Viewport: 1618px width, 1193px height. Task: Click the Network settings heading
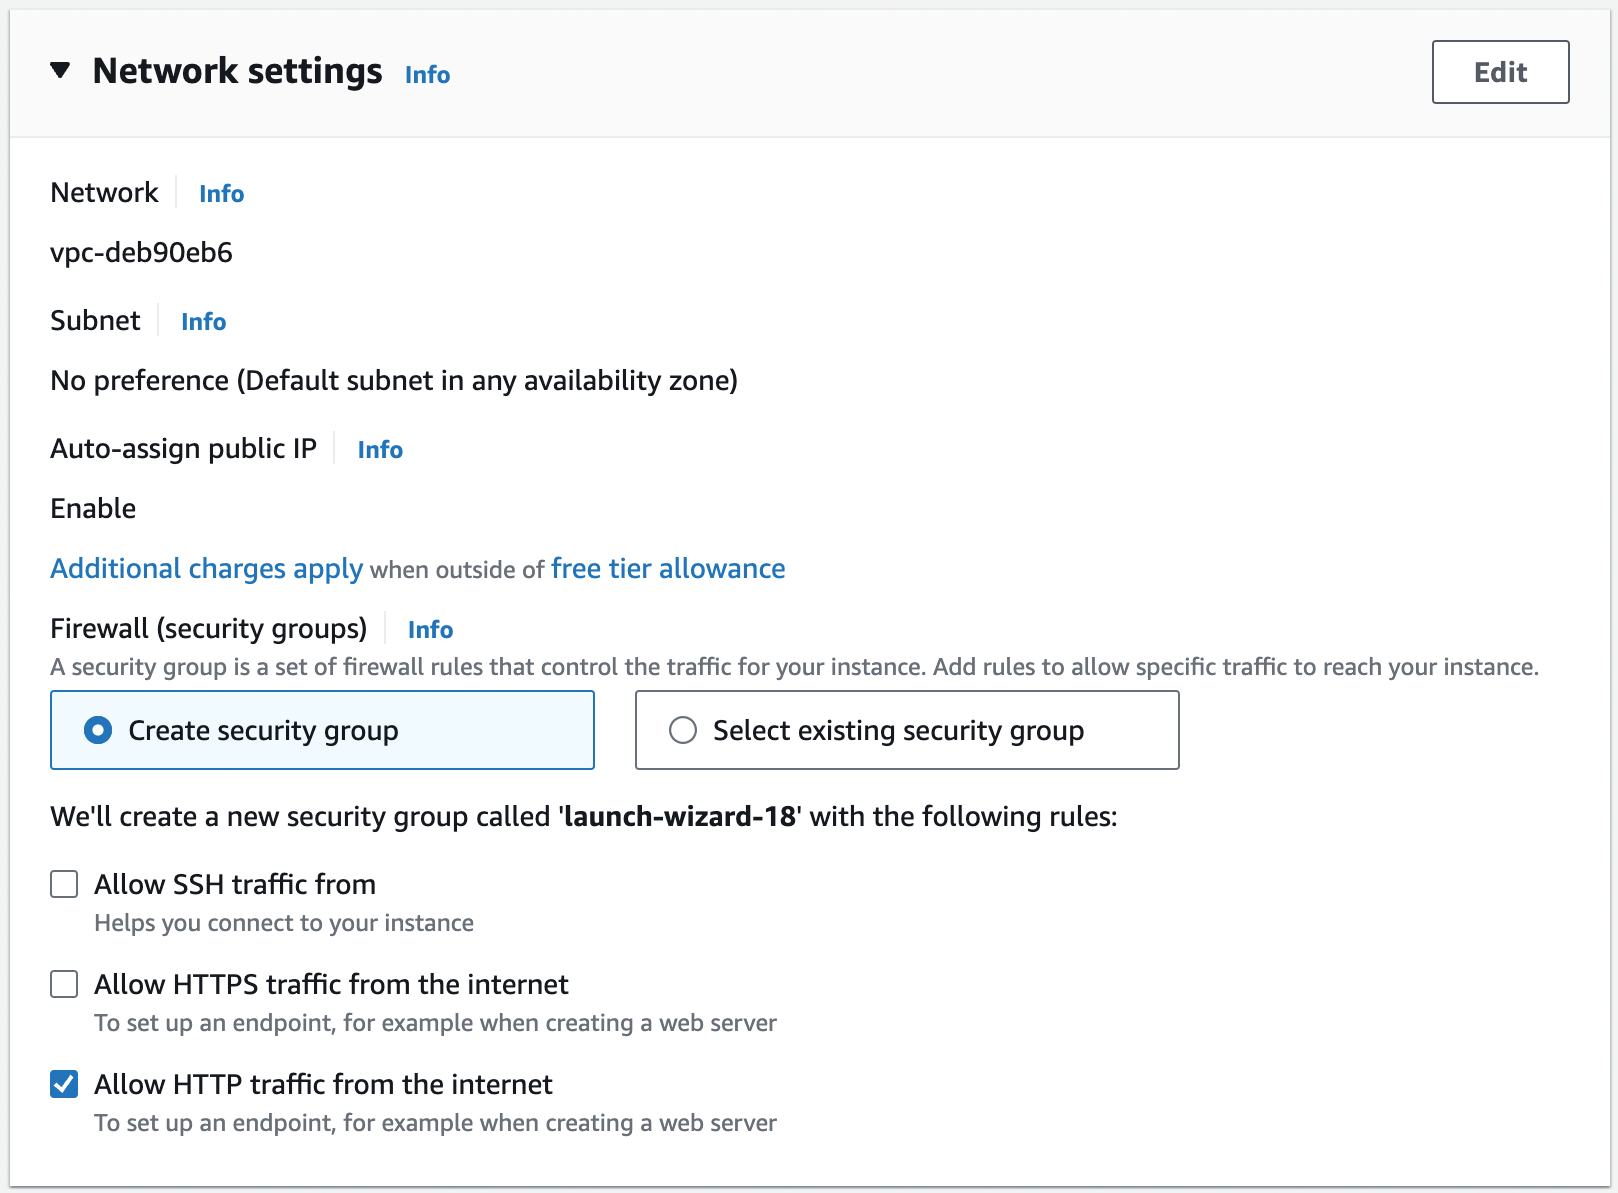pos(237,71)
